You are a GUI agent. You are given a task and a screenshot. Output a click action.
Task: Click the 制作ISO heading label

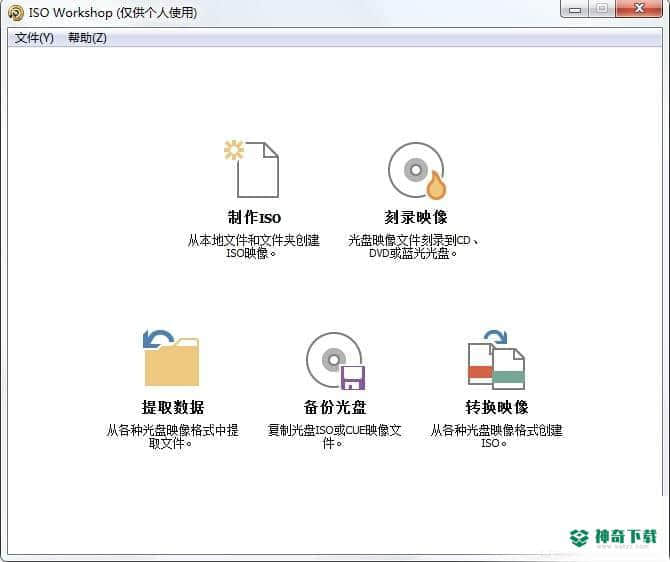pos(254,218)
